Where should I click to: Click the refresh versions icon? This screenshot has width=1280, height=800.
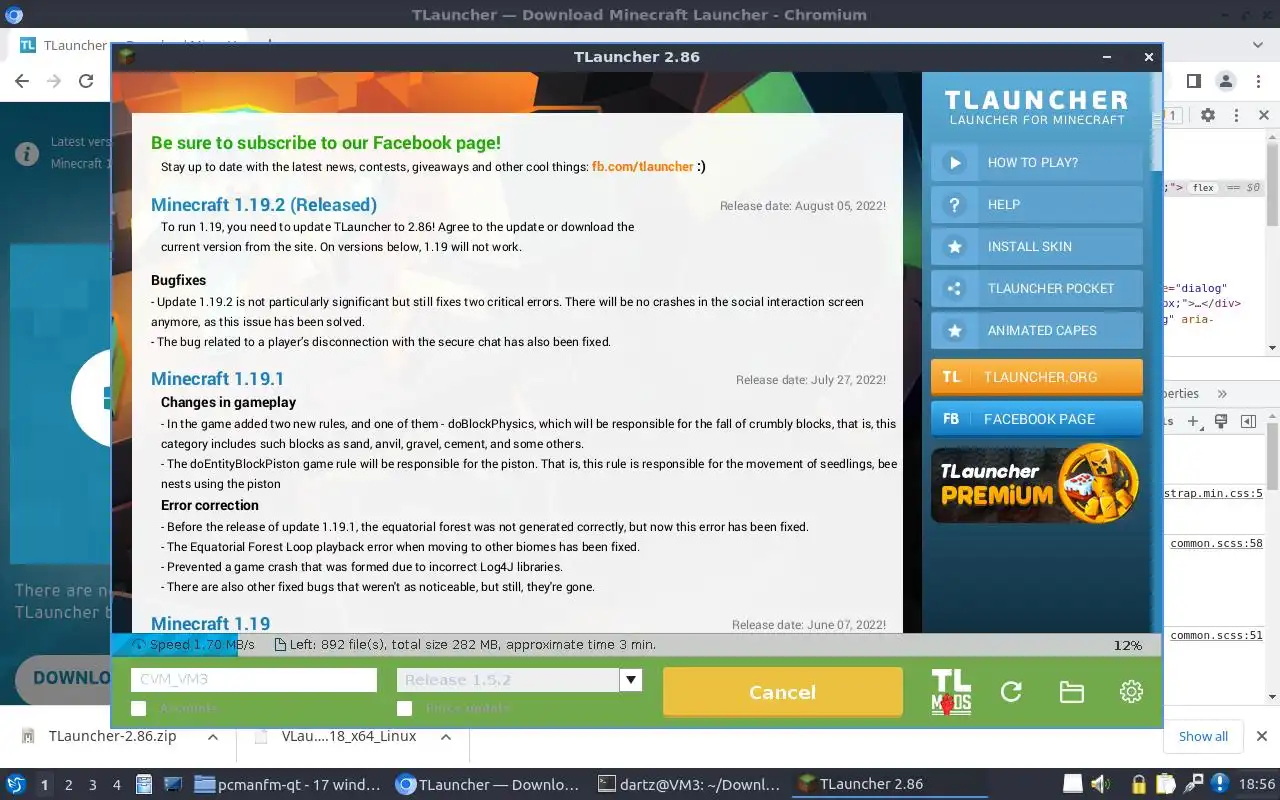[1011, 692]
